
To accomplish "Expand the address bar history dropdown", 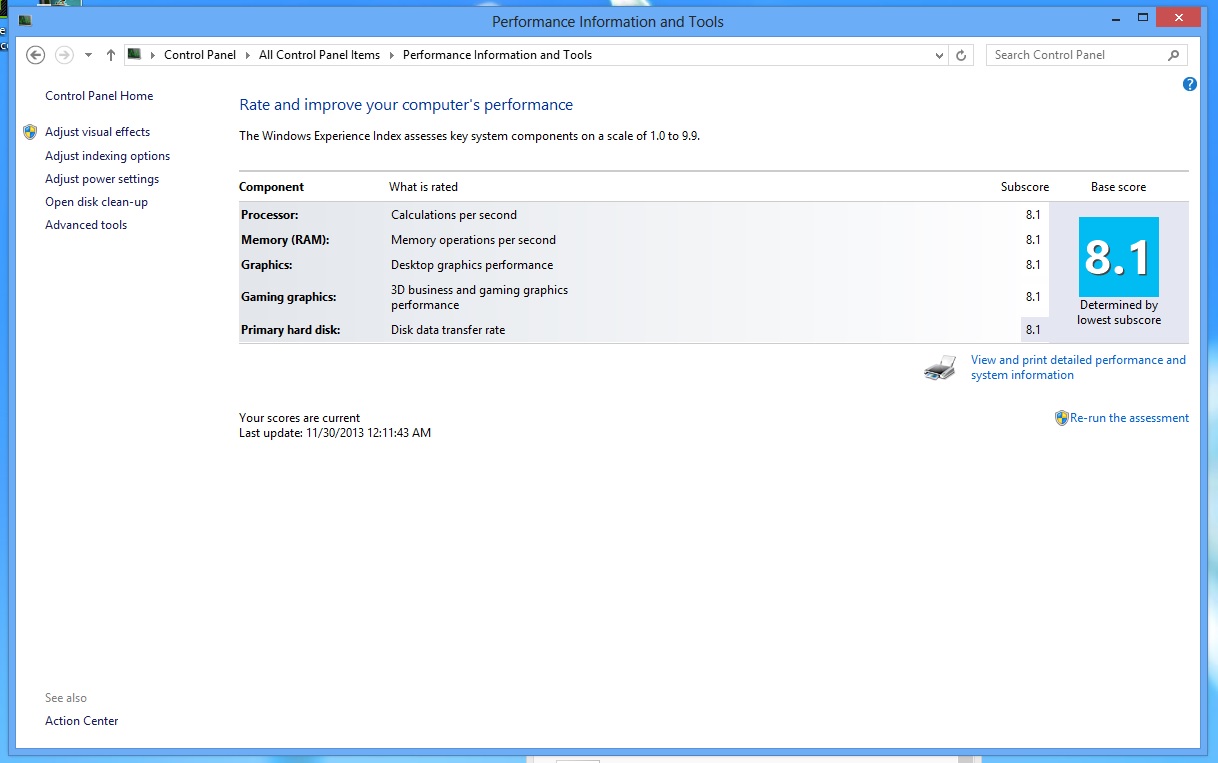I will (939, 56).
